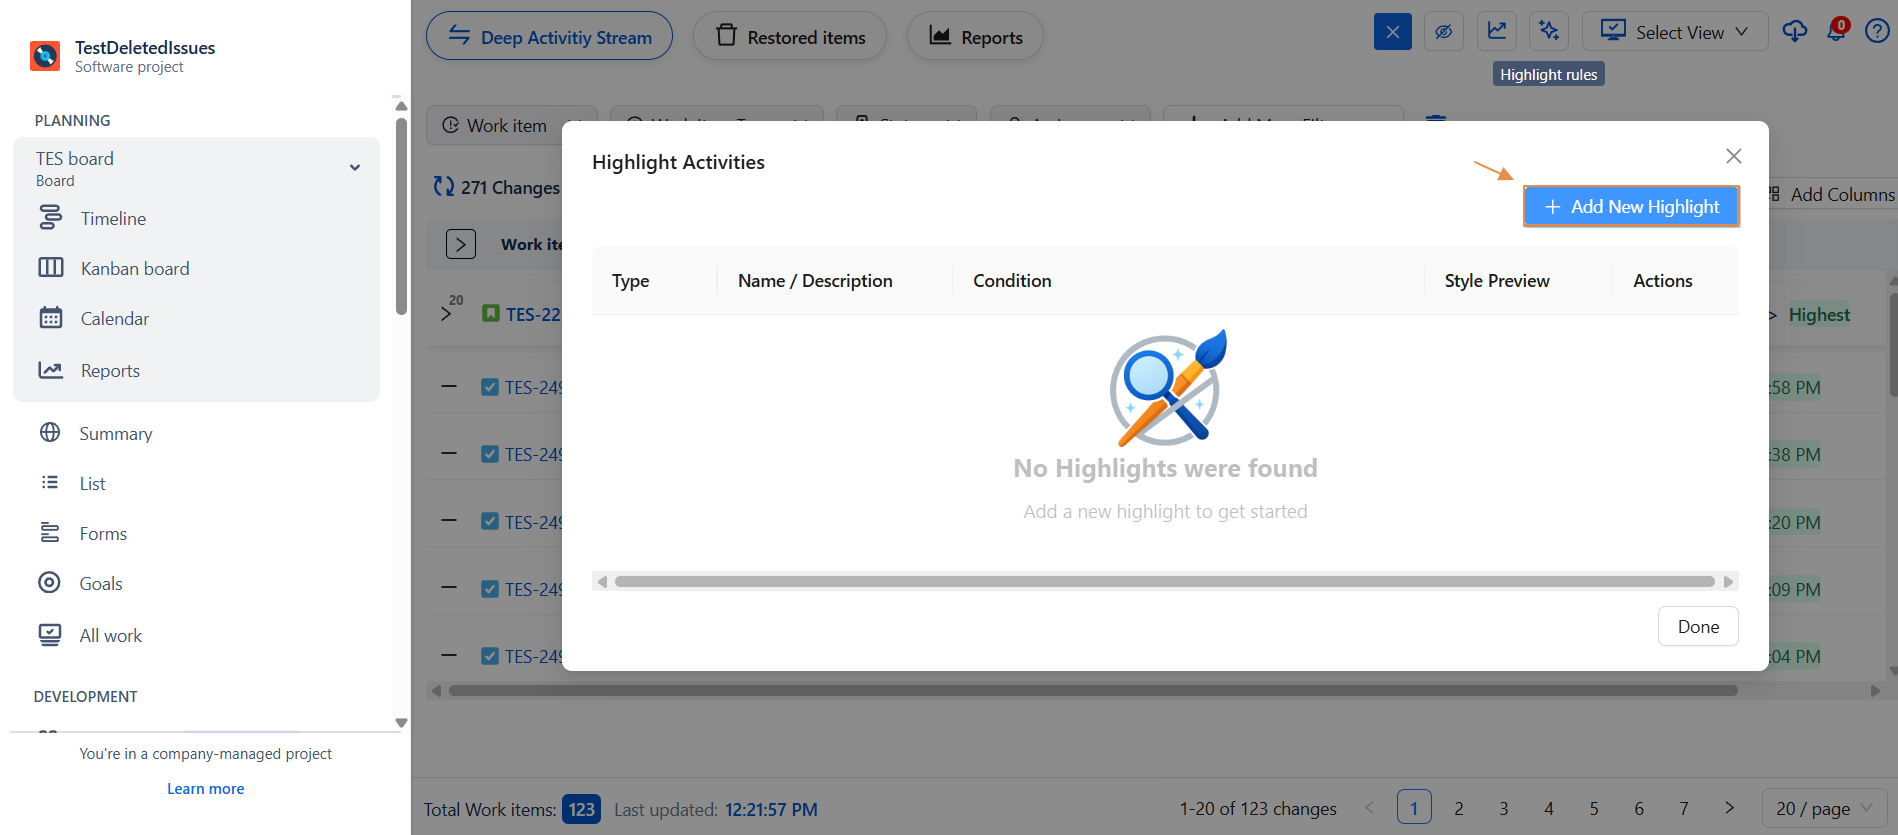The height and width of the screenshot is (835, 1898).
Task: Click the blue X clear button in toolbar
Action: tap(1392, 31)
